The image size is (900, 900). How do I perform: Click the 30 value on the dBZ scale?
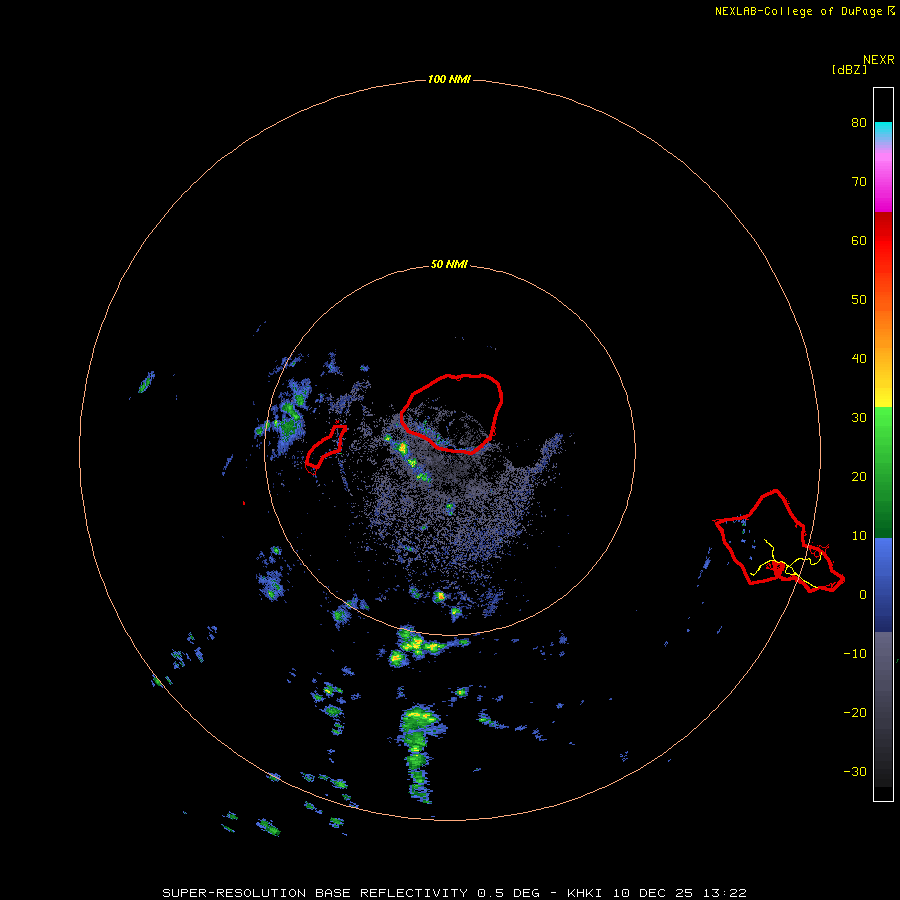click(x=859, y=417)
